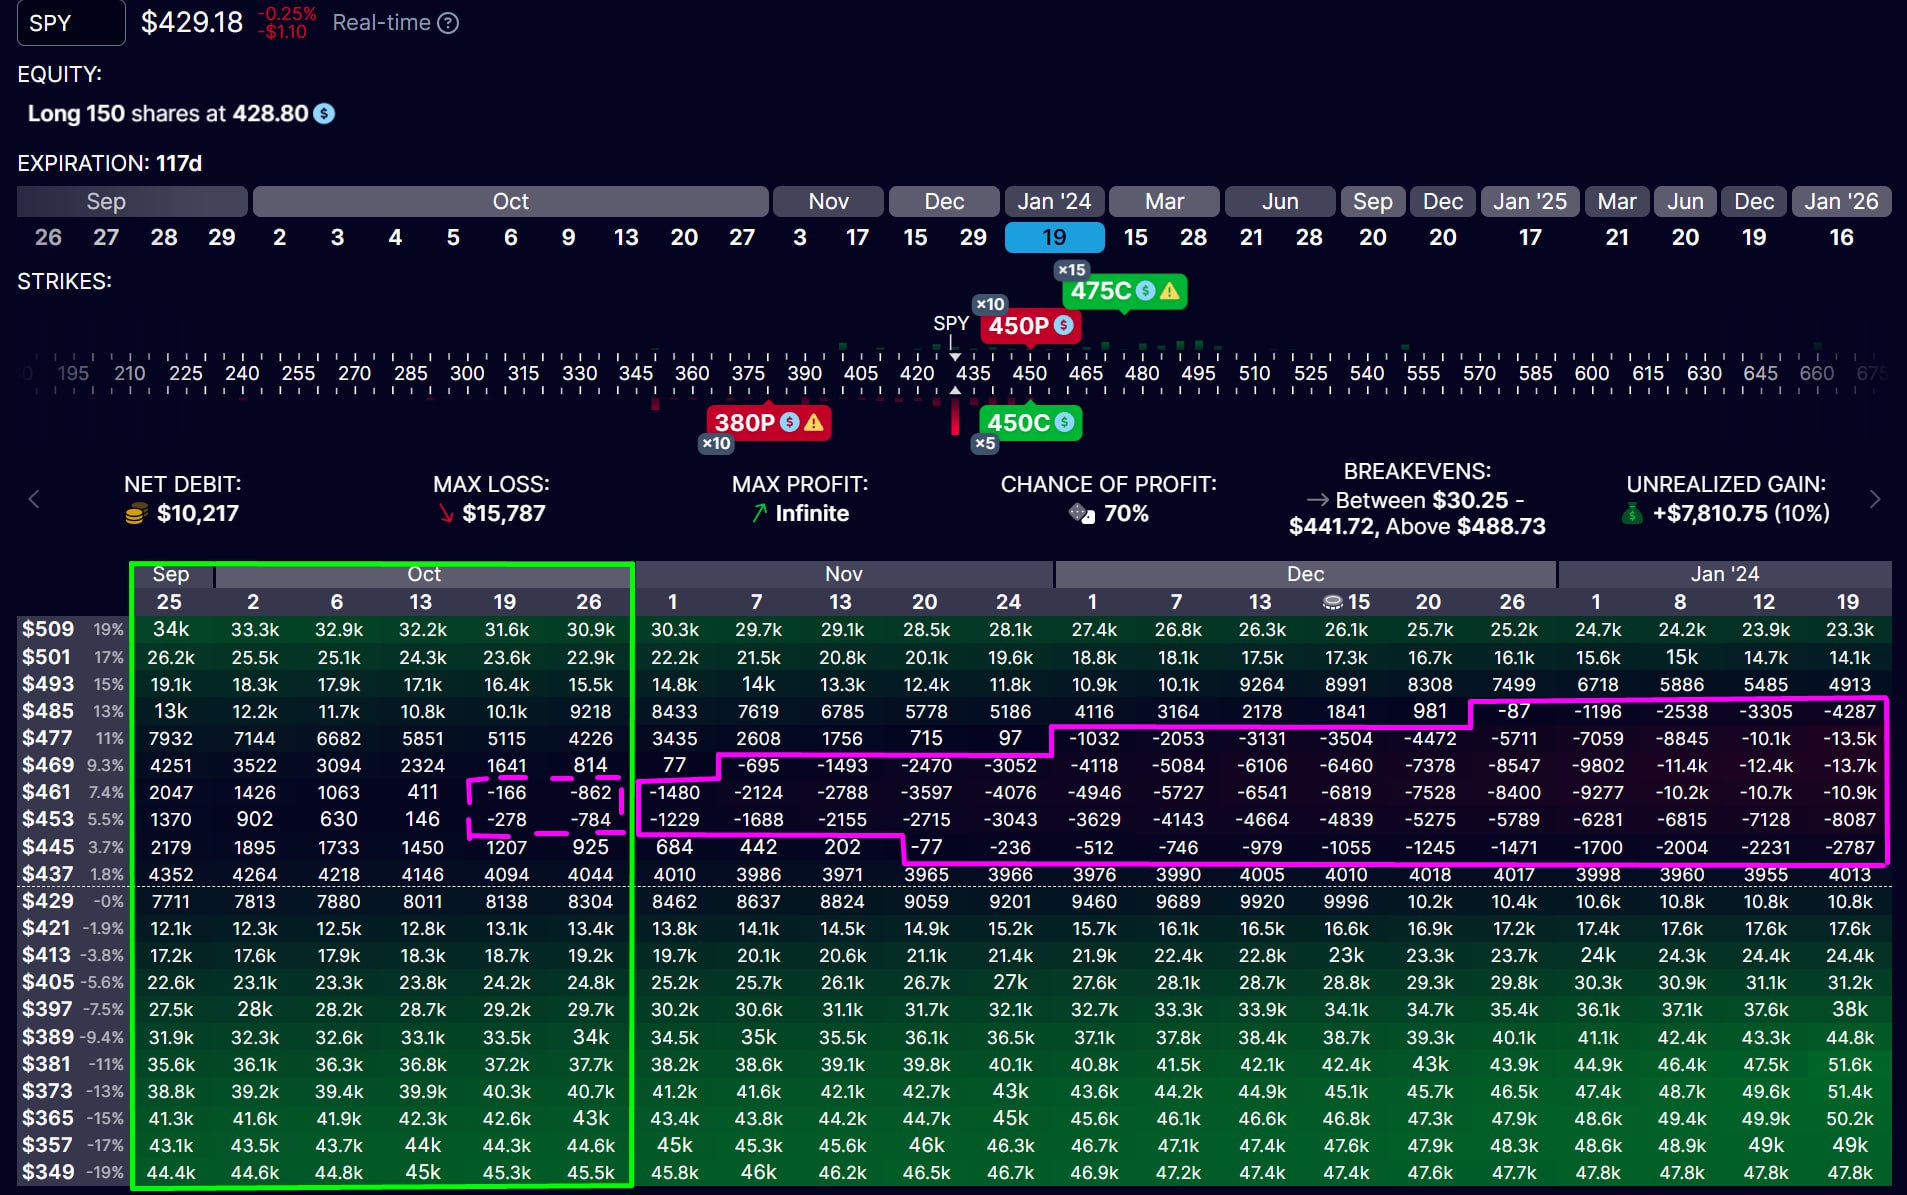Click the $349 price row label

48,1172
